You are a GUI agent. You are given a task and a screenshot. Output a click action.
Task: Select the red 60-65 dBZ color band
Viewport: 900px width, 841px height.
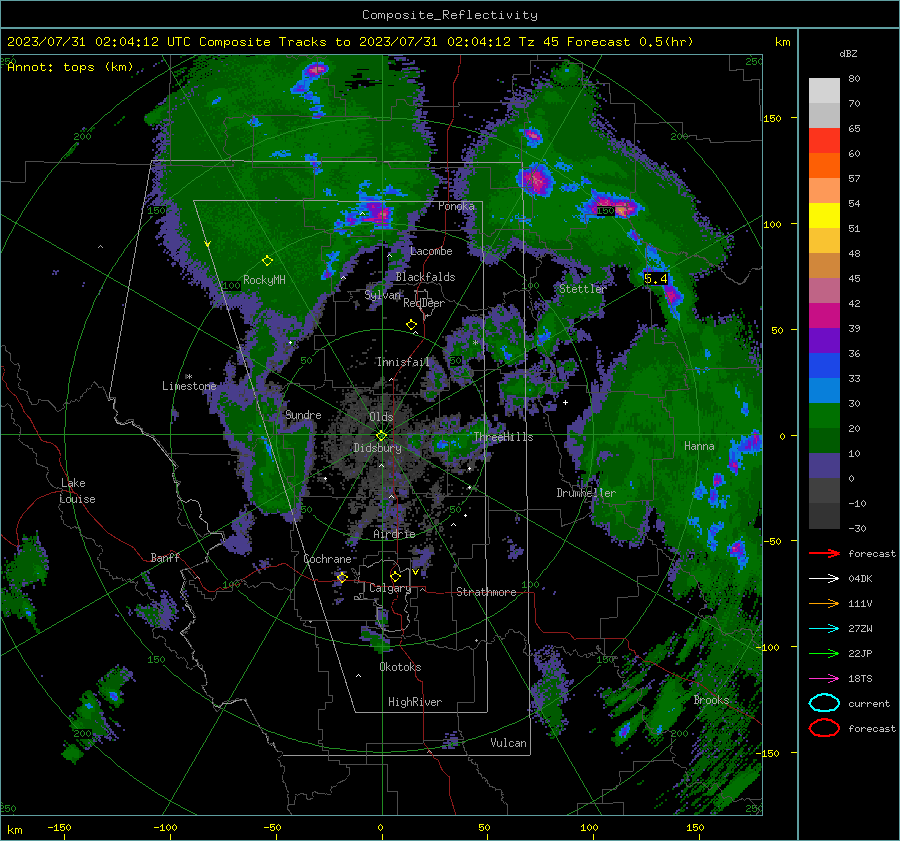824,141
